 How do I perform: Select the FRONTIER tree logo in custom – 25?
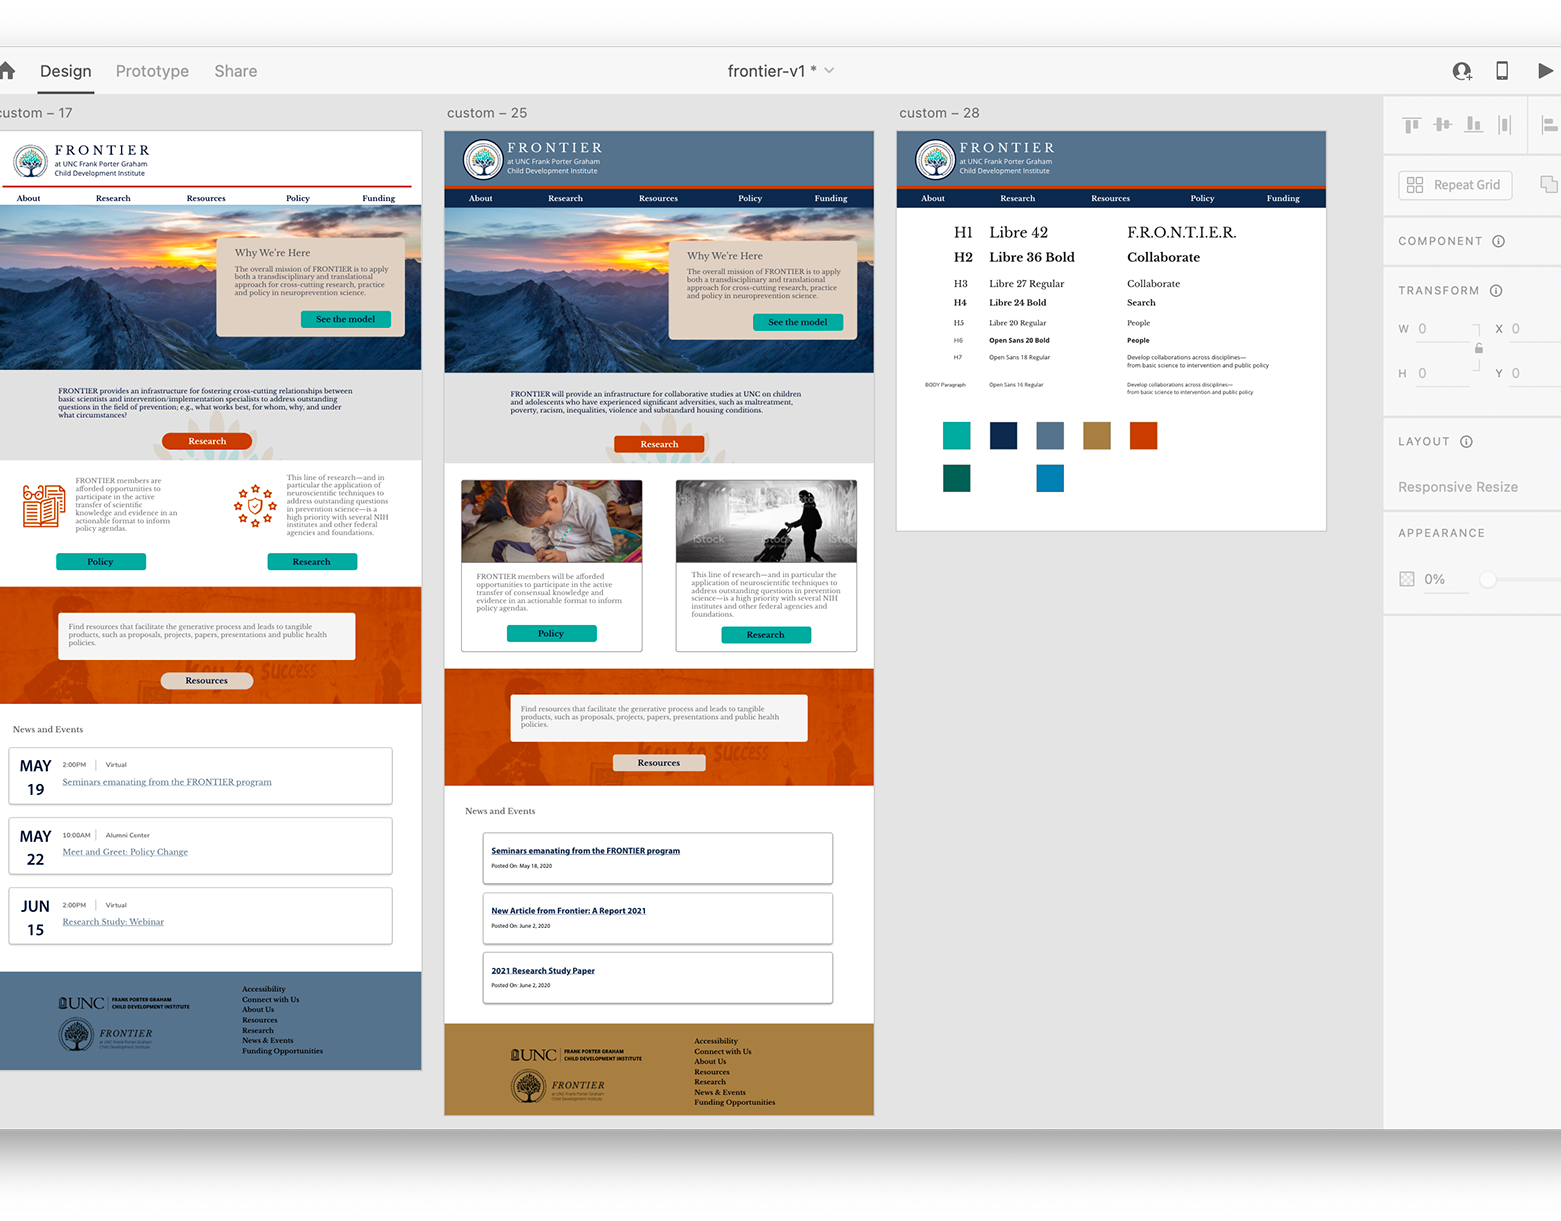point(483,159)
